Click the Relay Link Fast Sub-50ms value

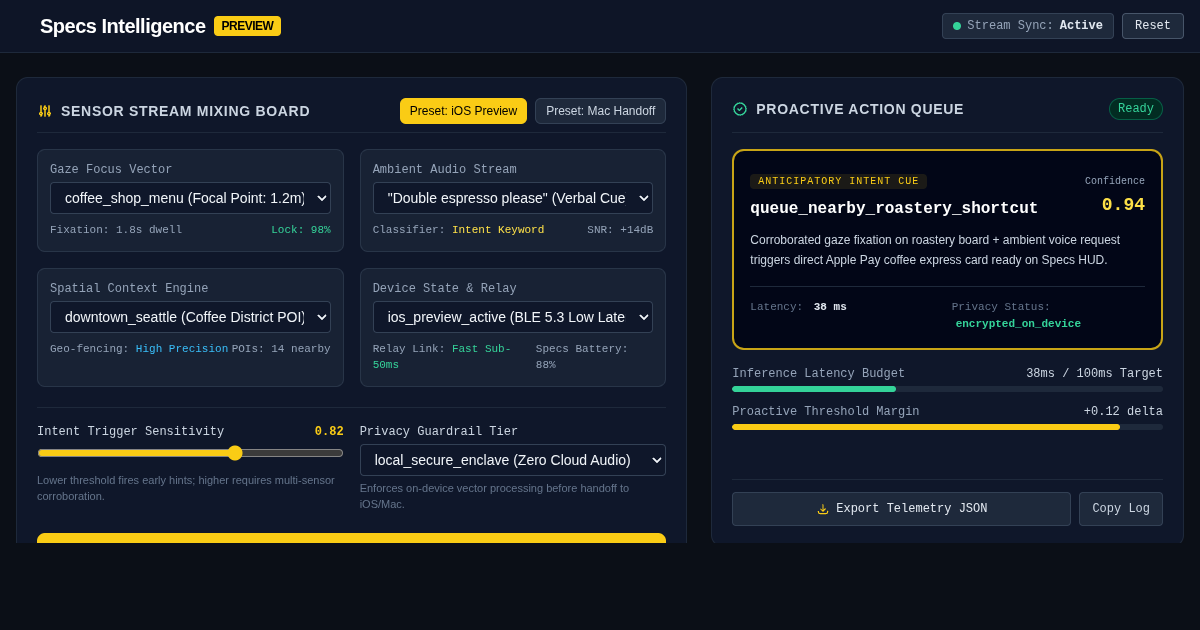[442, 357]
